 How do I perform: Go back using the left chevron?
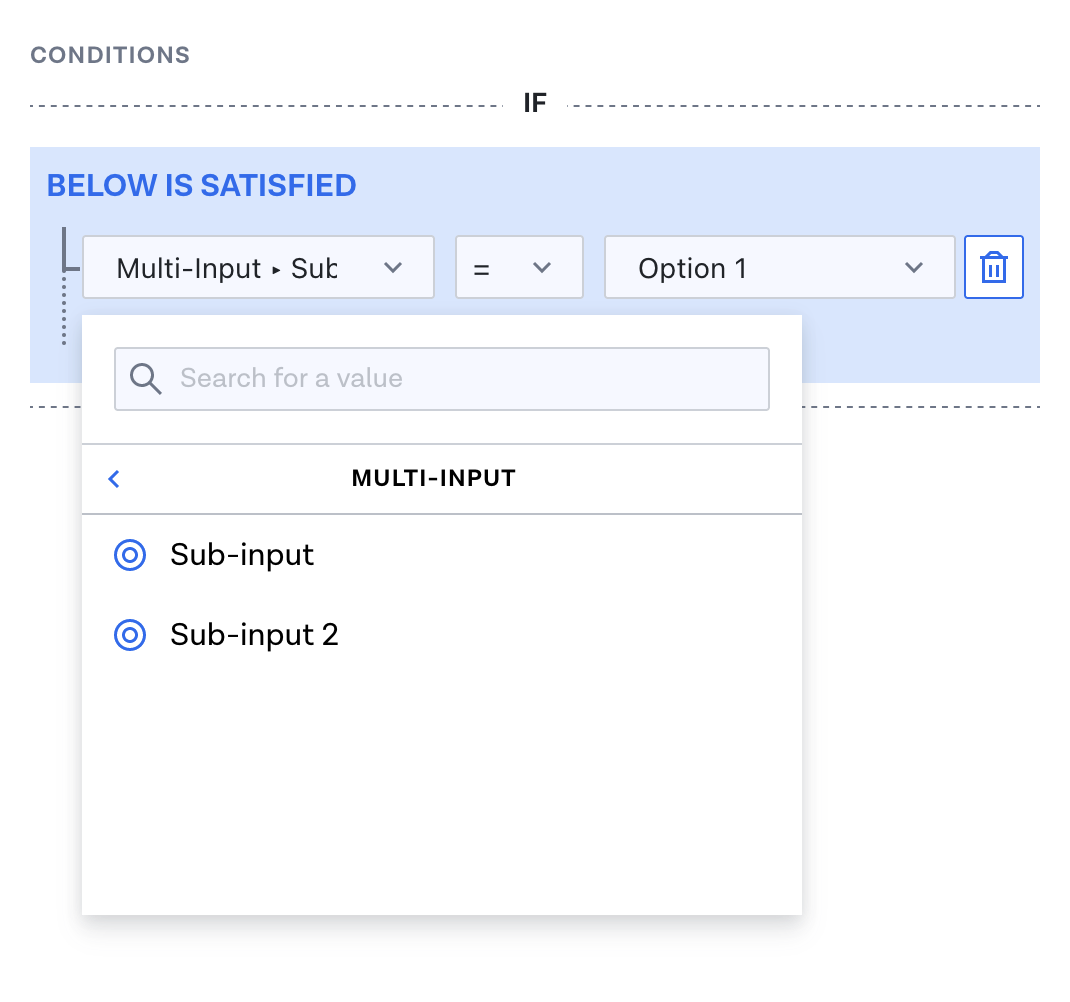coord(114,479)
